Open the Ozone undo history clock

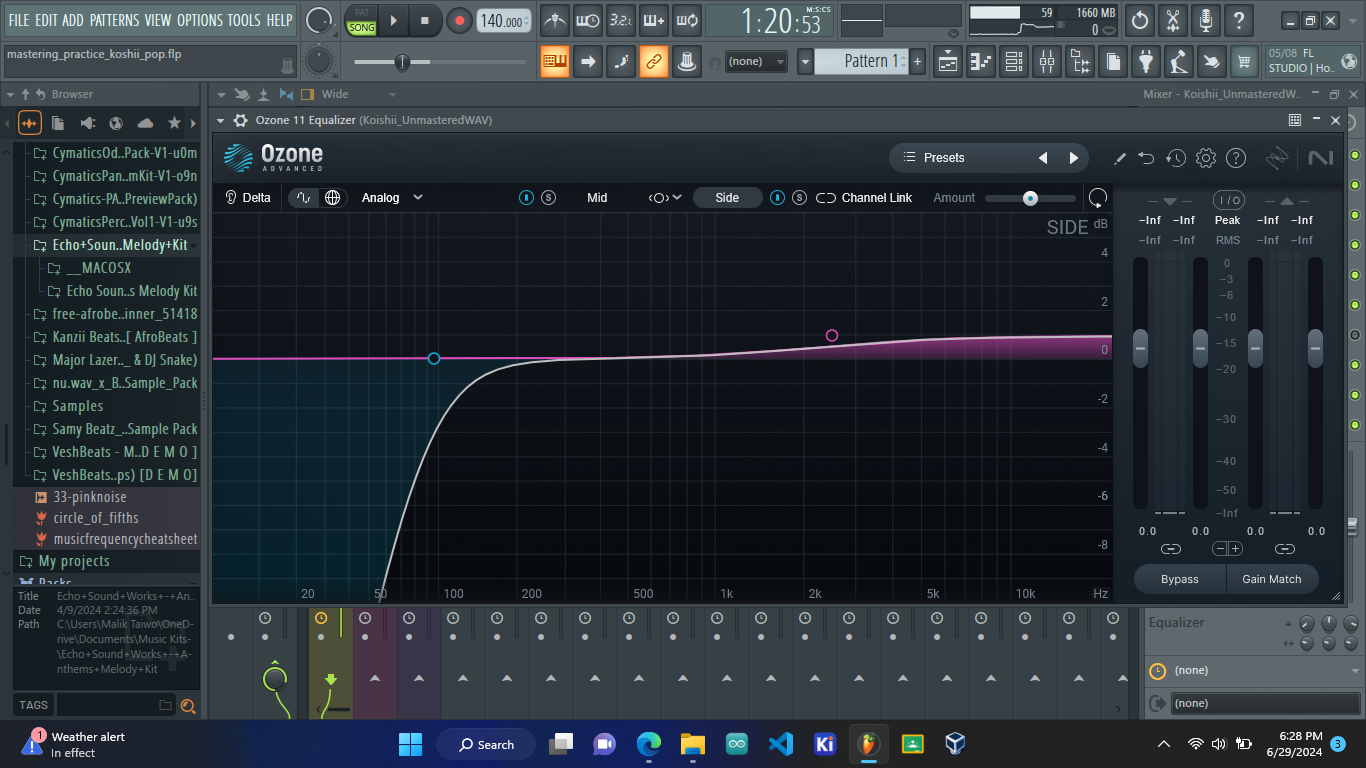tap(1176, 158)
